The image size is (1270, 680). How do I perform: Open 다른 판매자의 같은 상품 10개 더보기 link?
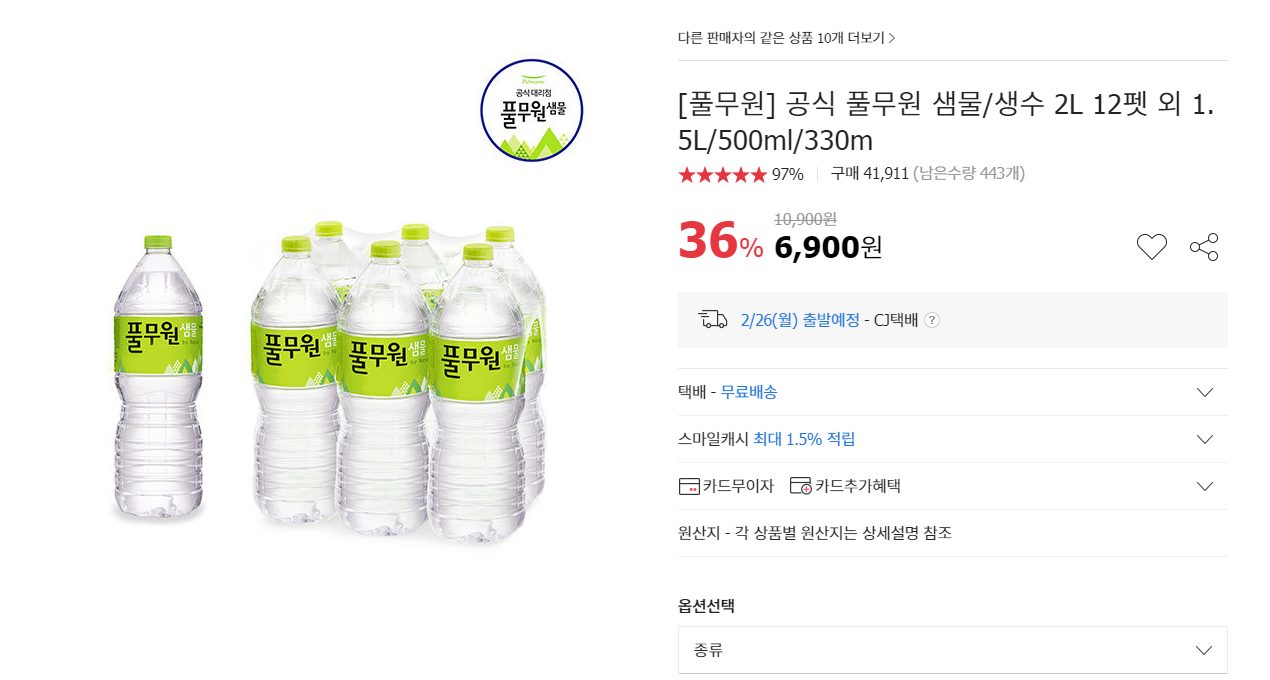pos(786,38)
